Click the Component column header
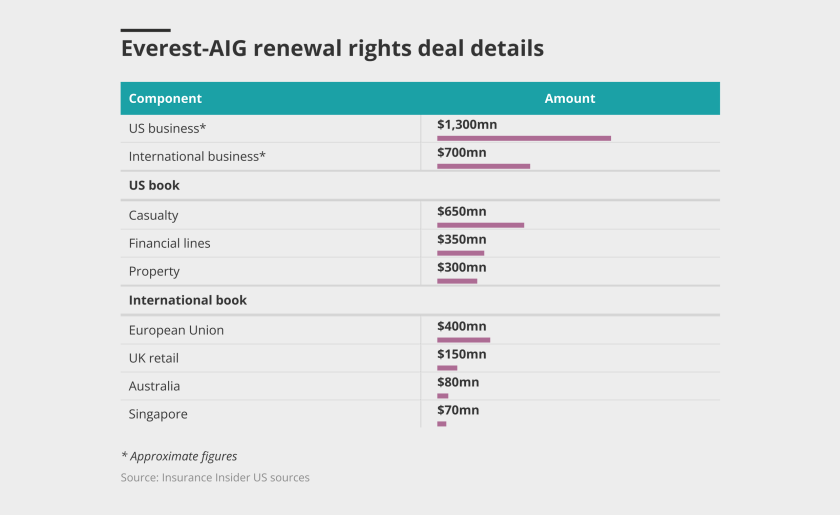This screenshot has height=515, width=840. point(165,98)
